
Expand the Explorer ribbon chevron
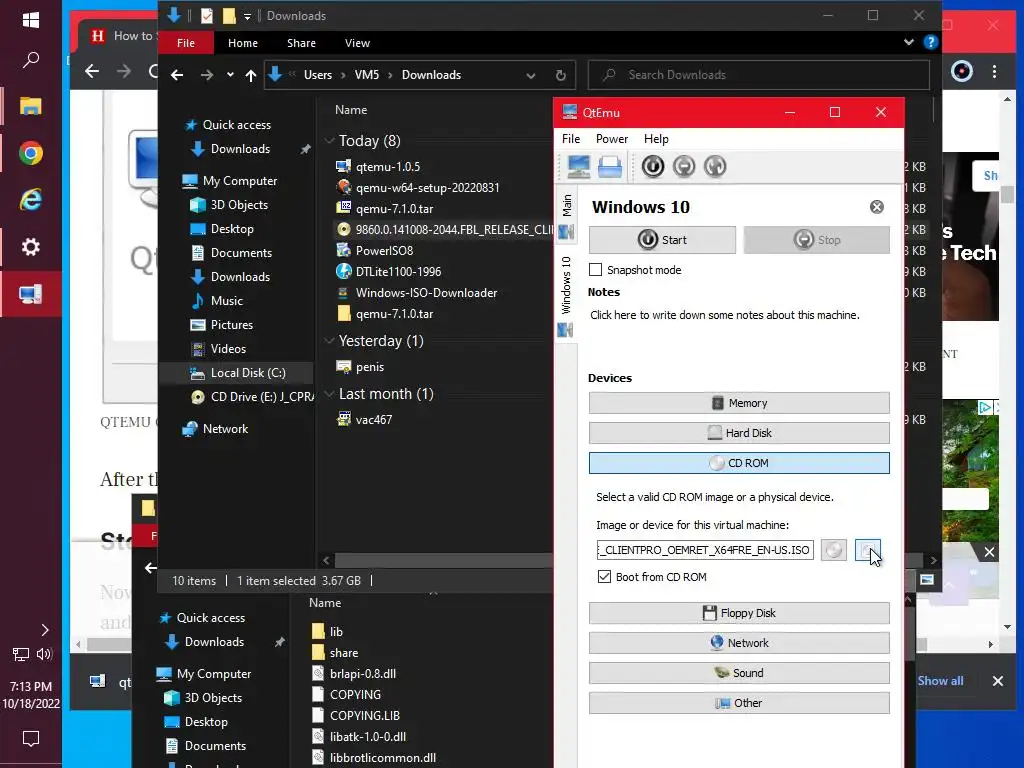pyautogui.click(x=908, y=42)
